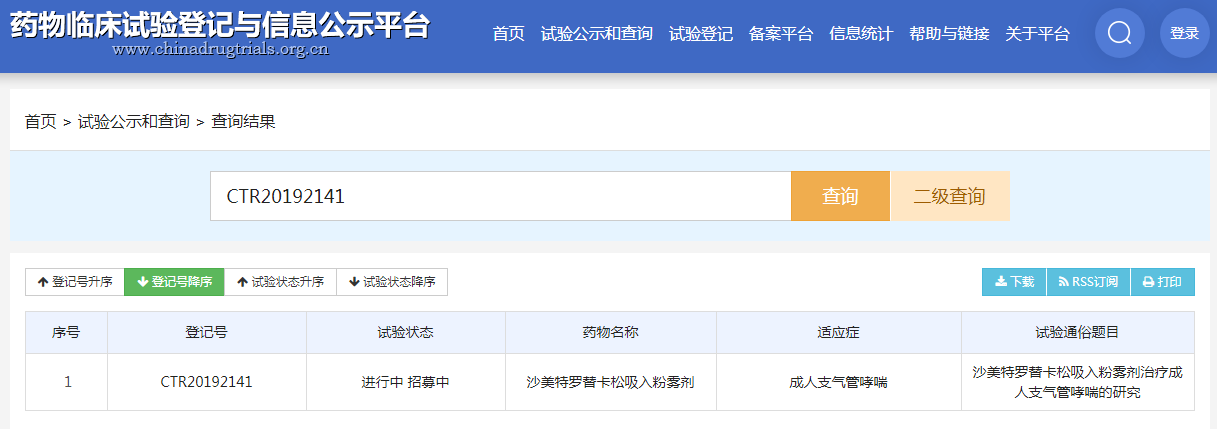Focus the search field containing CTR20192141
Screen dimensions: 1217x429
501,196
